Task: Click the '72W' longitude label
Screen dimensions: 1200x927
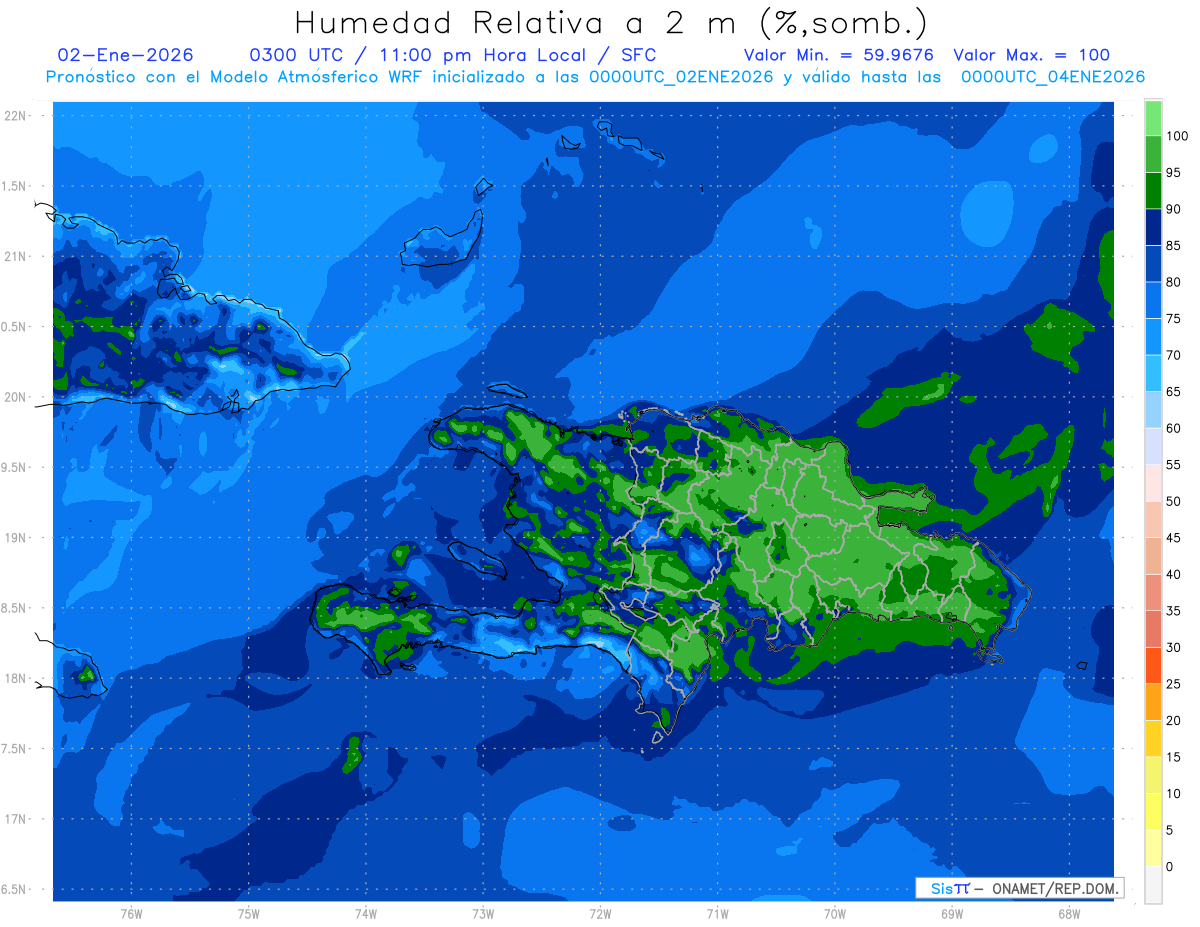Action: pyautogui.click(x=600, y=913)
